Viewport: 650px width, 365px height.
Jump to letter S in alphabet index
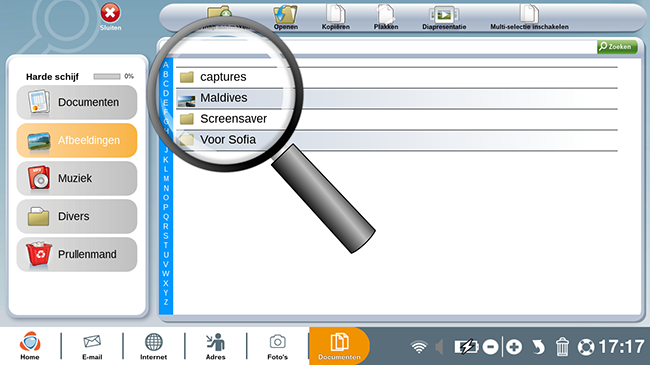[x=166, y=236]
